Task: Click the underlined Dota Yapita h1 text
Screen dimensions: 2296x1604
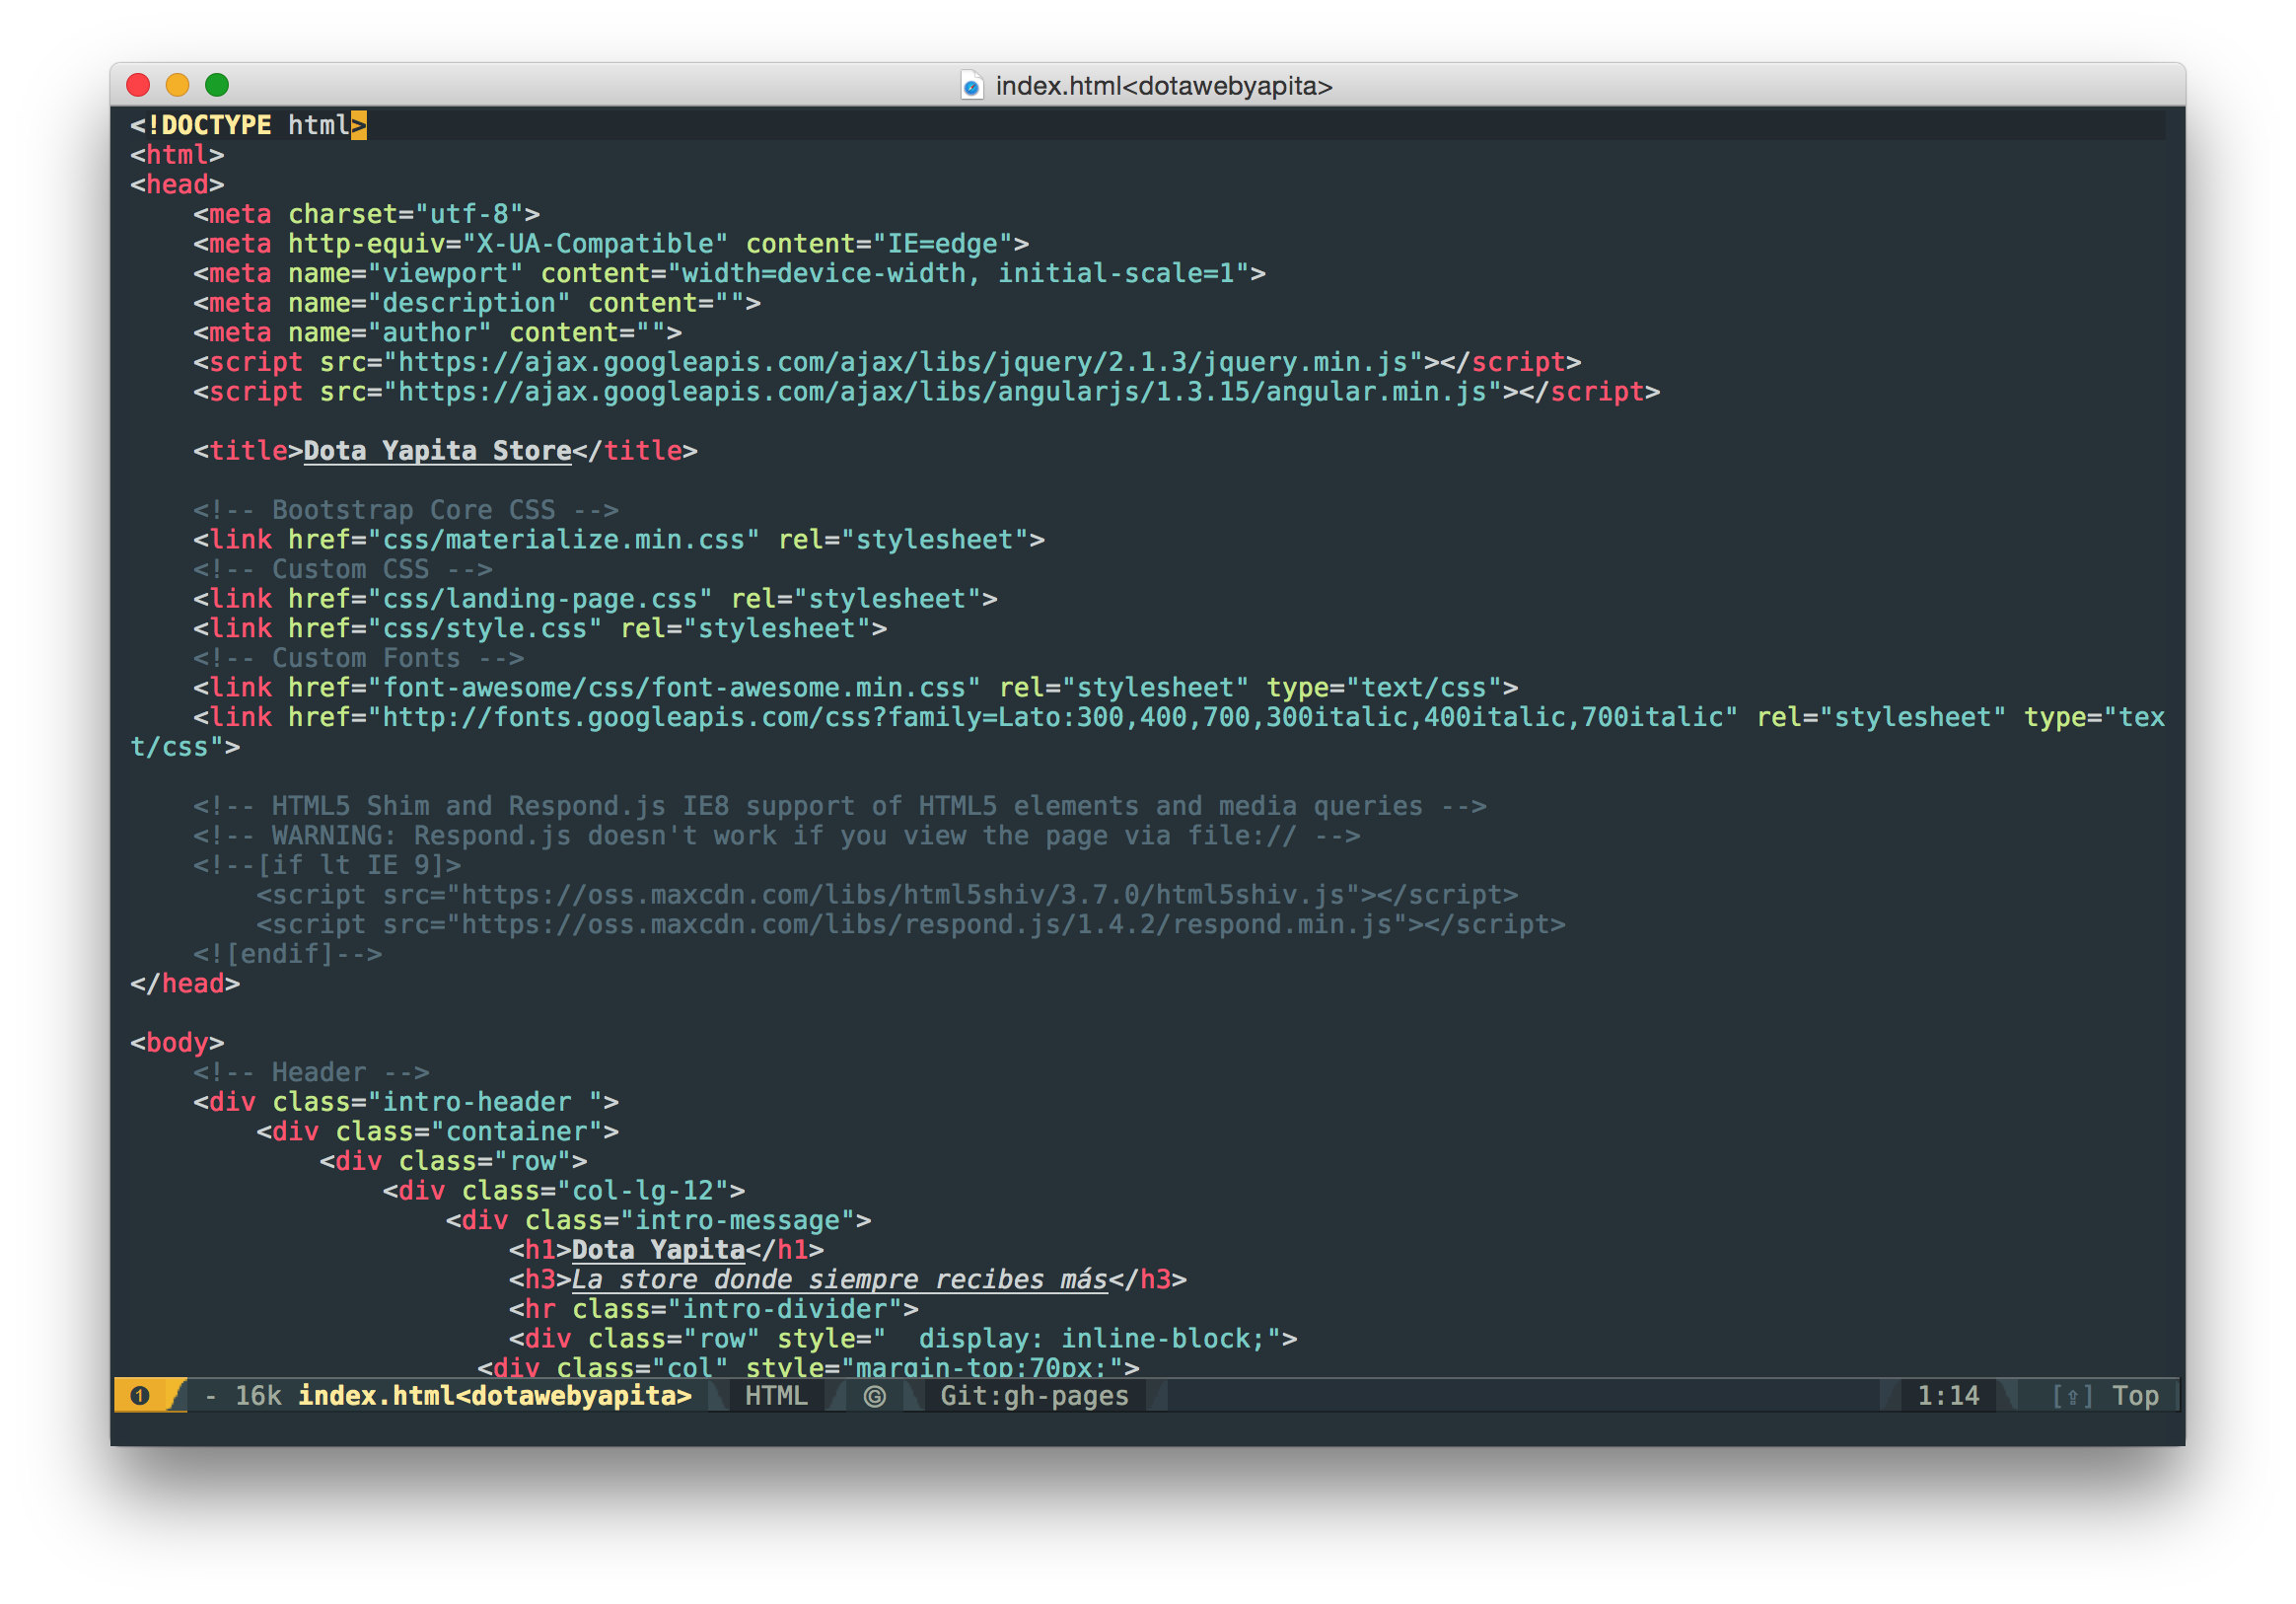Action: click(x=658, y=1250)
